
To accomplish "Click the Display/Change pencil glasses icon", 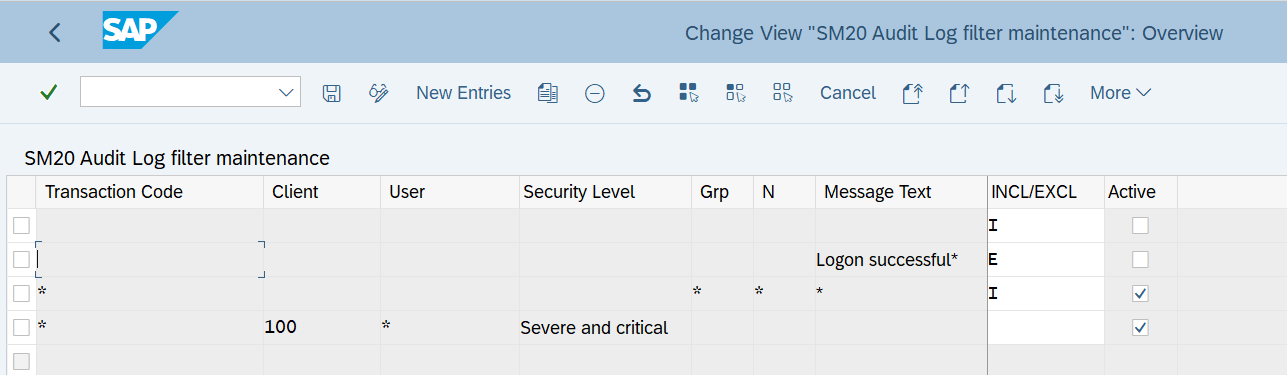I will [378, 93].
